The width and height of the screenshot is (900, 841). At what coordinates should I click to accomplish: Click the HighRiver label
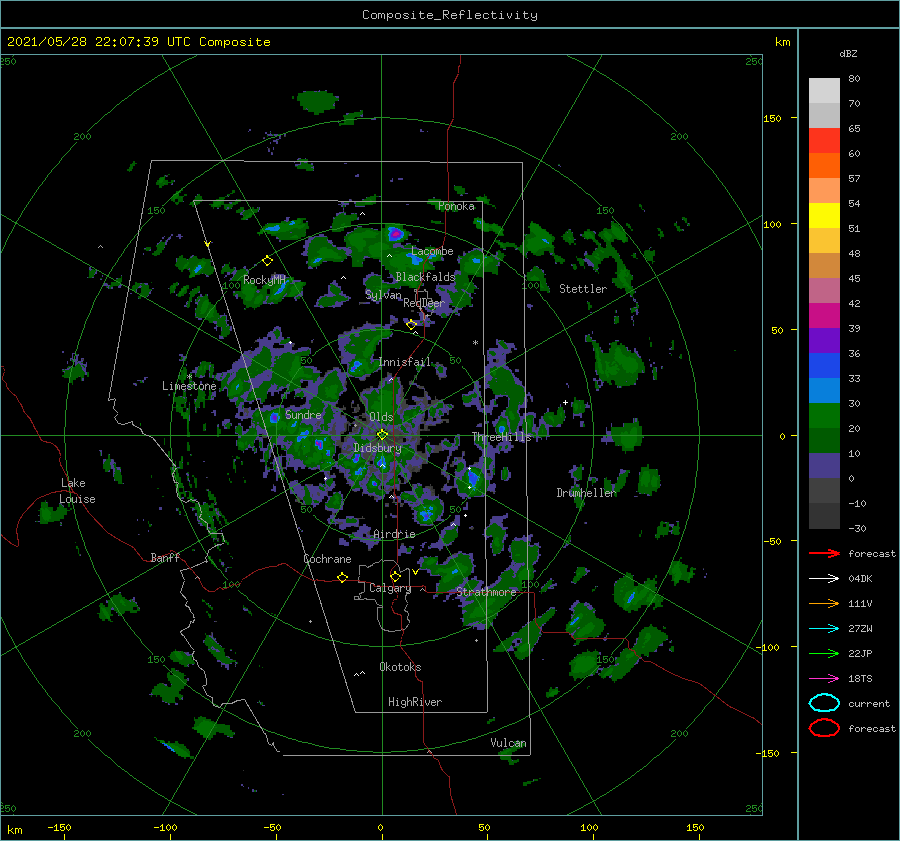[415, 702]
